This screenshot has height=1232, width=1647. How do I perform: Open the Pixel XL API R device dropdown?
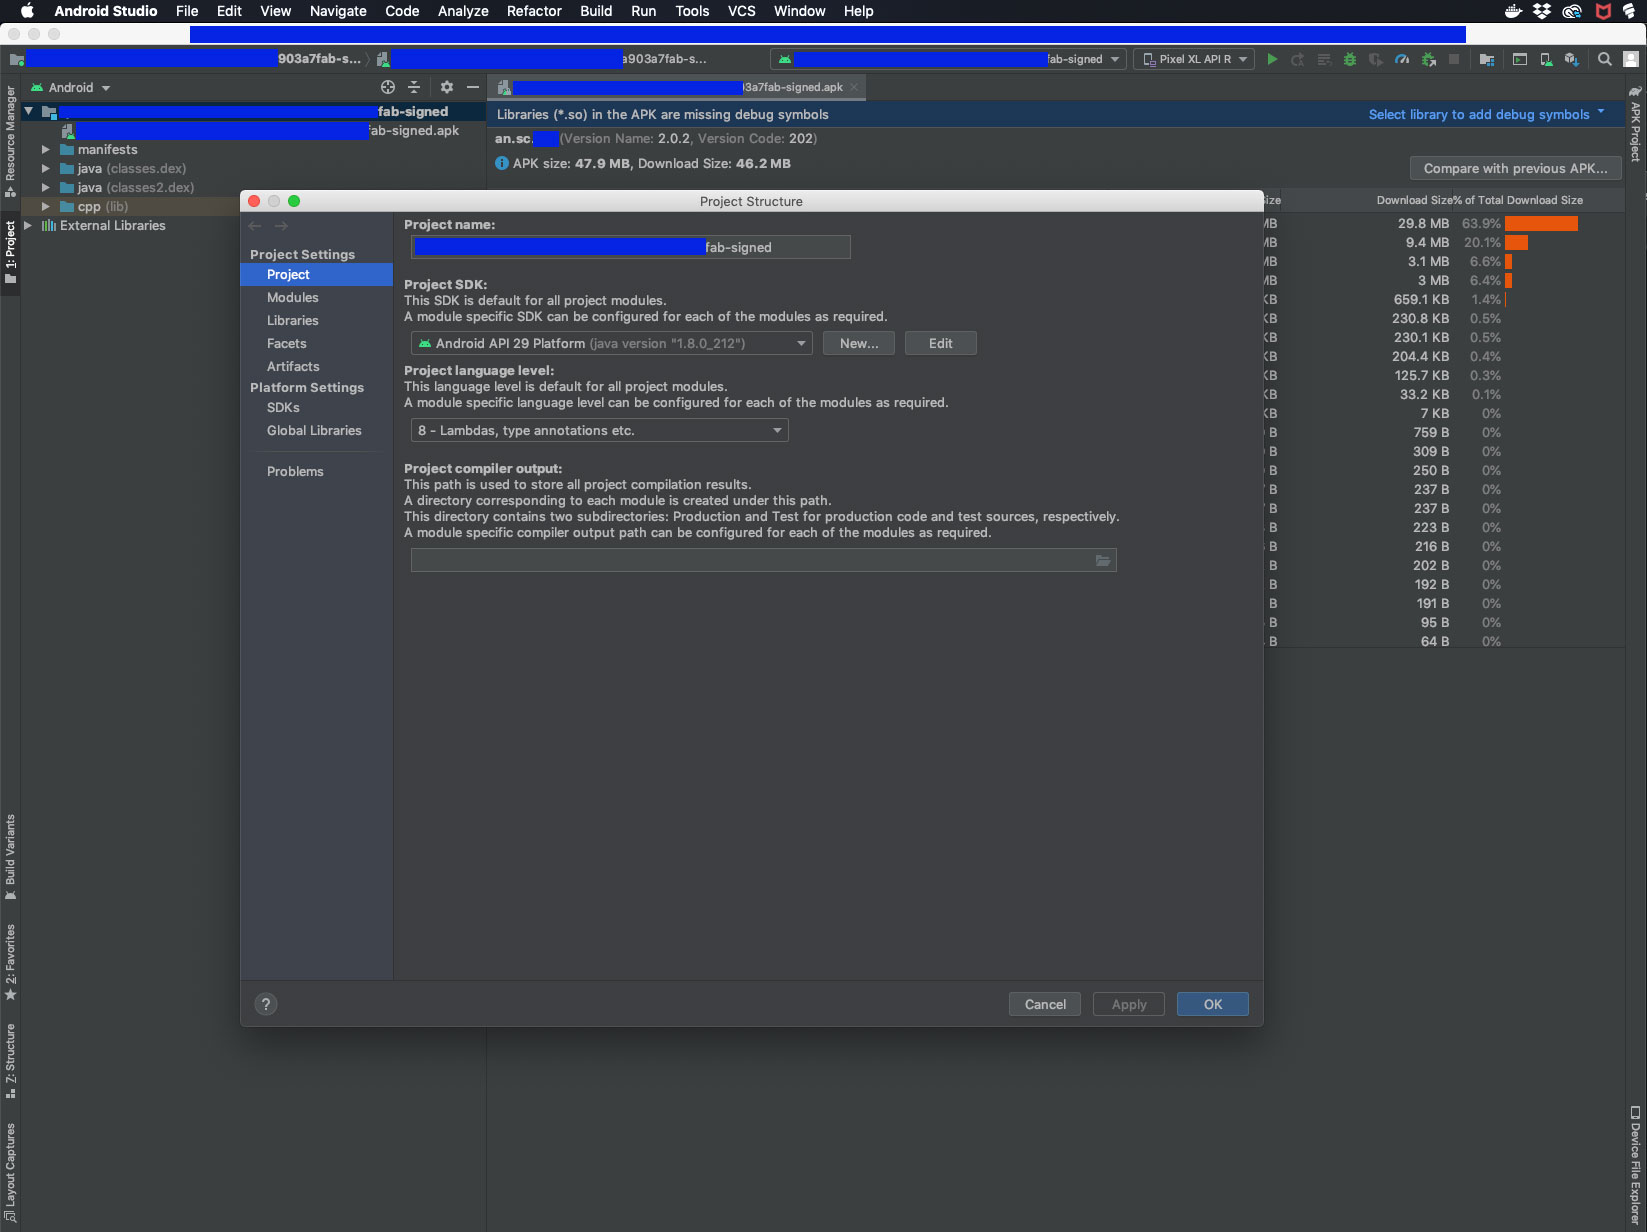(1195, 59)
